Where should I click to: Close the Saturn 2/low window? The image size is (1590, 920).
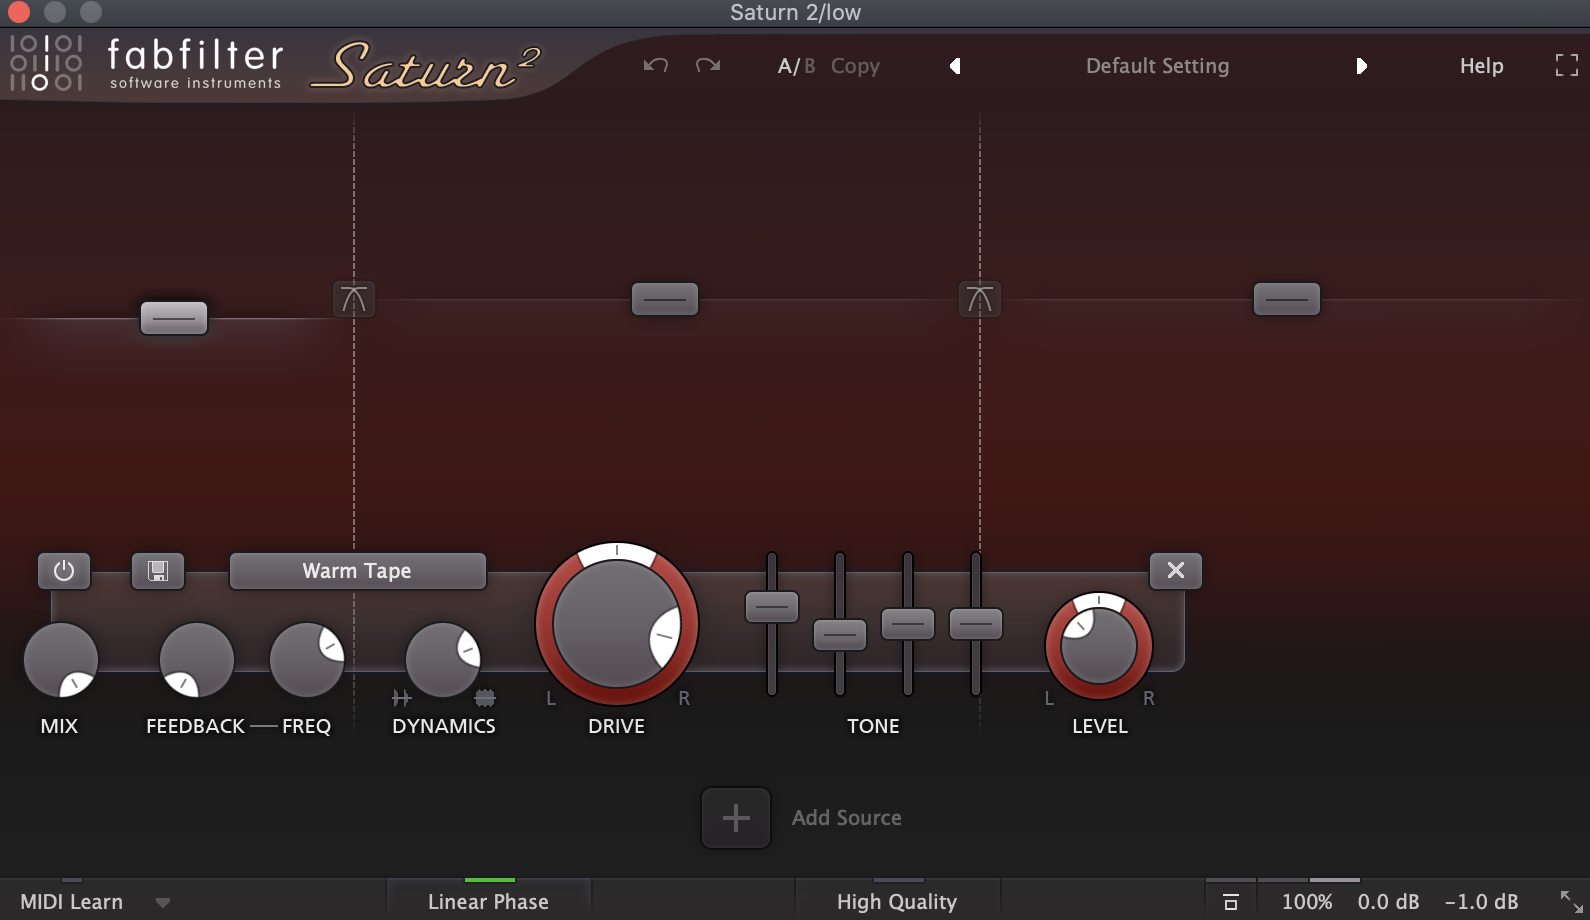tap(18, 12)
